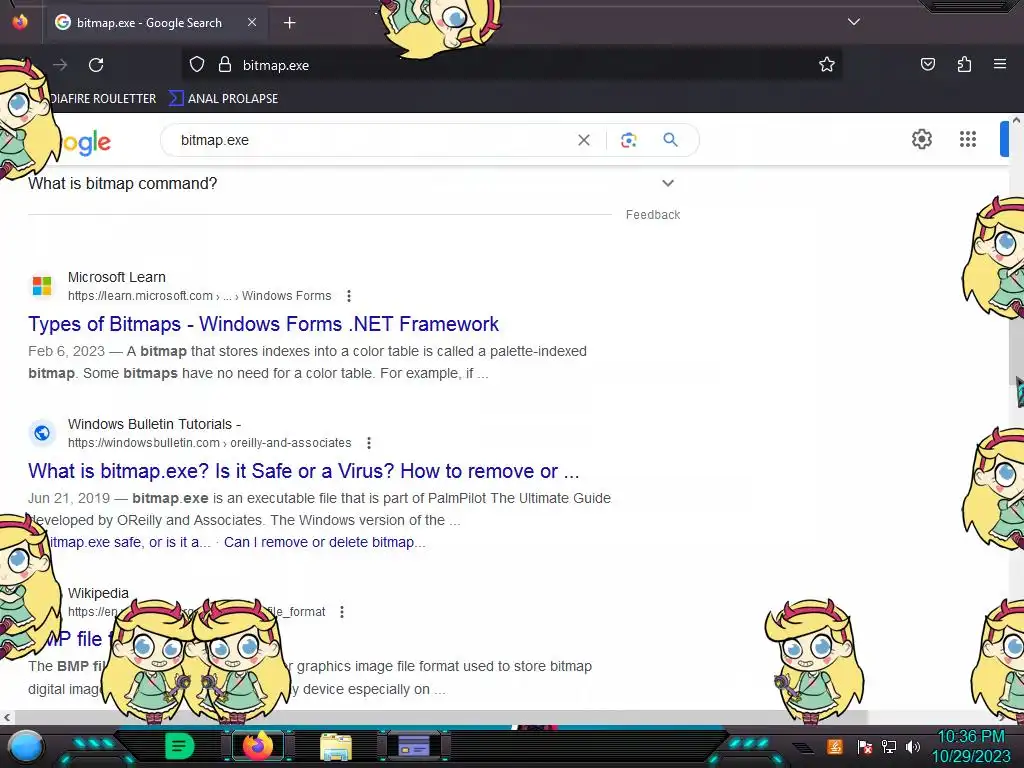Open the Firefox hamburger menu
Image resolution: width=1024 pixels, height=768 pixels.
coord(1000,64)
